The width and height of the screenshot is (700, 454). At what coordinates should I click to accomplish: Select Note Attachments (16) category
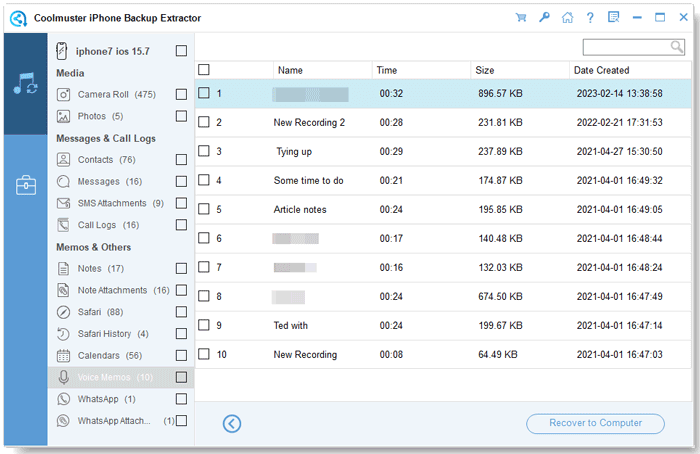tap(124, 290)
